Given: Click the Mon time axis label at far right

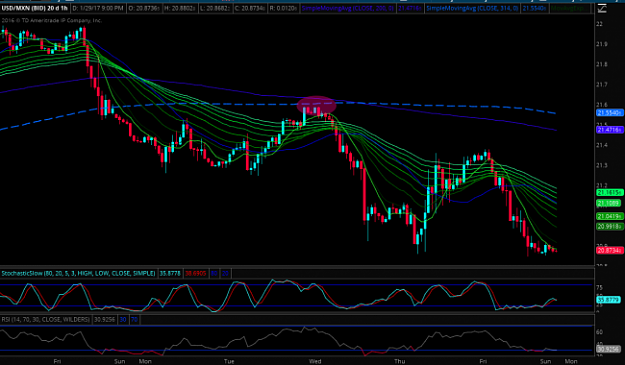Looking at the screenshot, I should [571, 361].
